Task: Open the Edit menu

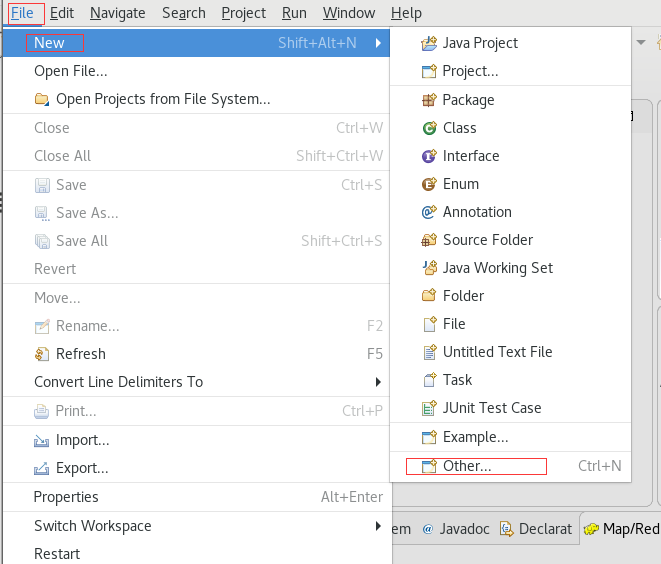Action: pos(62,13)
